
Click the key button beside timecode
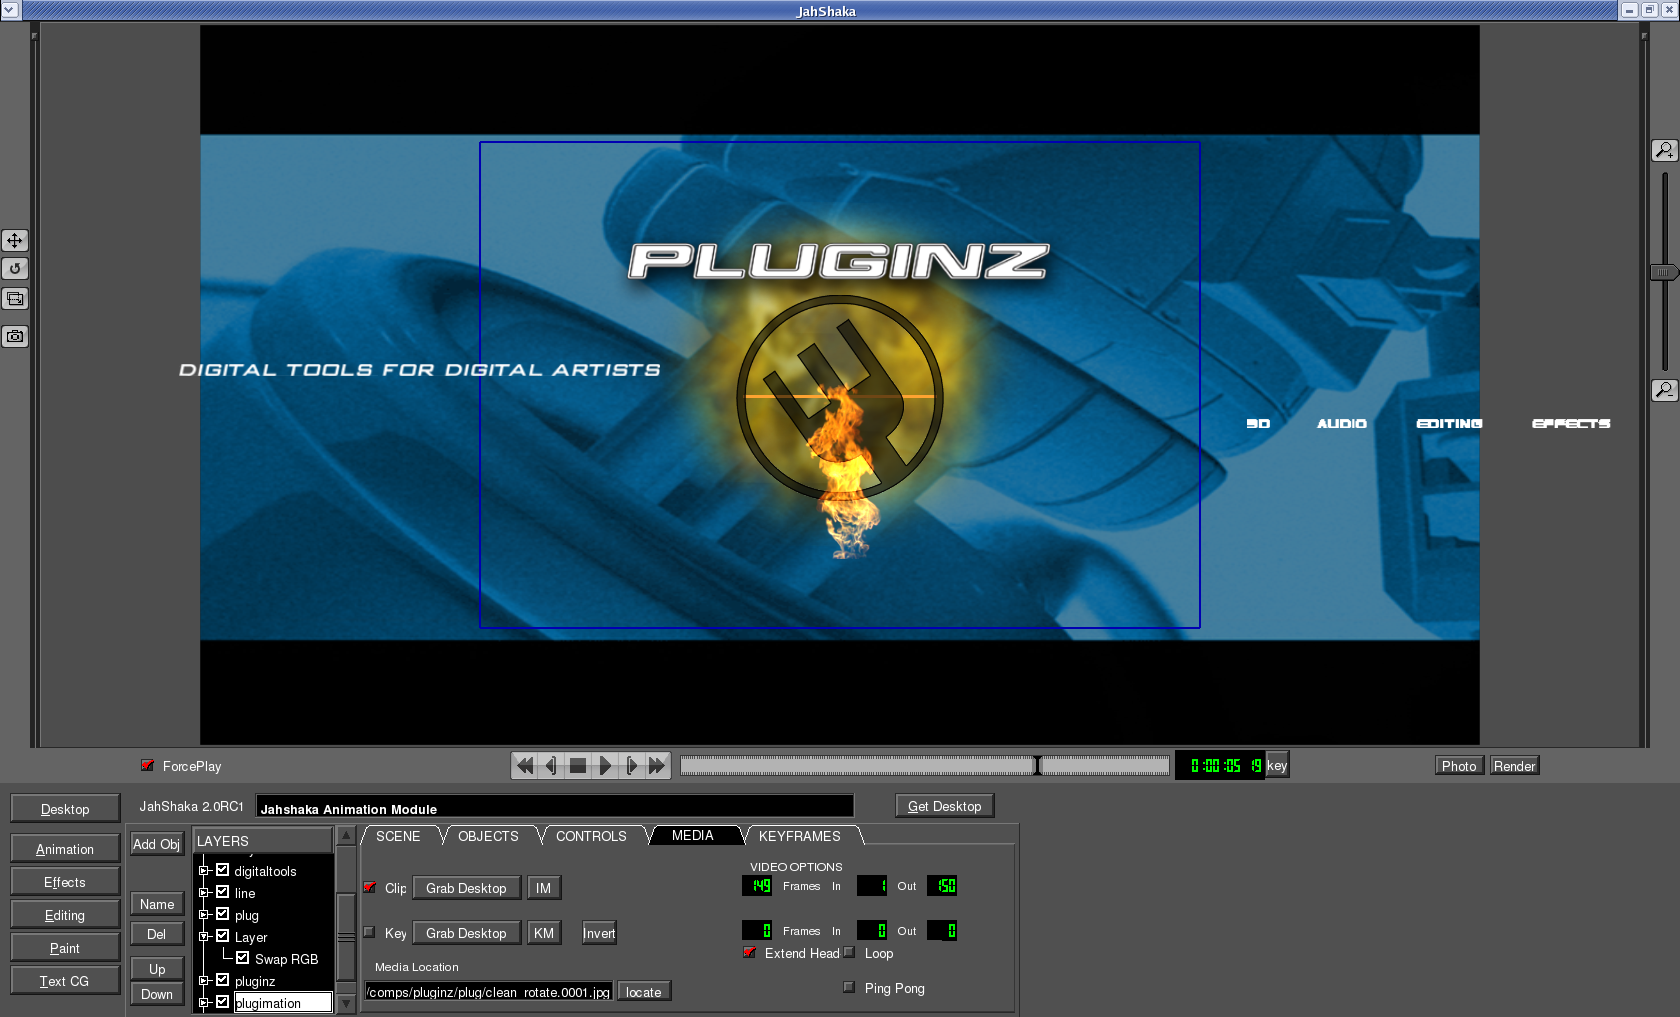pyautogui.click(x=1277, y=766)
